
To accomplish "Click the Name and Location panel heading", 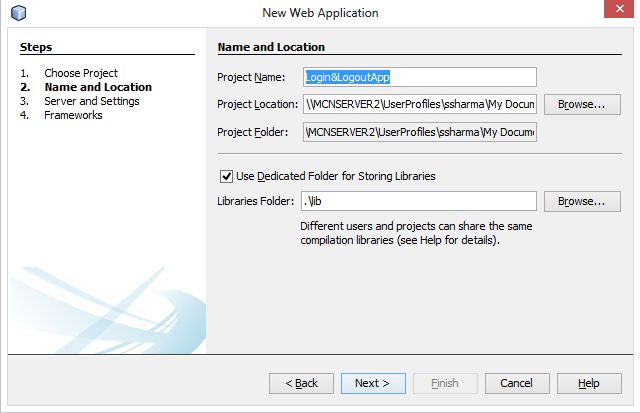I will (x=271, y=47).
